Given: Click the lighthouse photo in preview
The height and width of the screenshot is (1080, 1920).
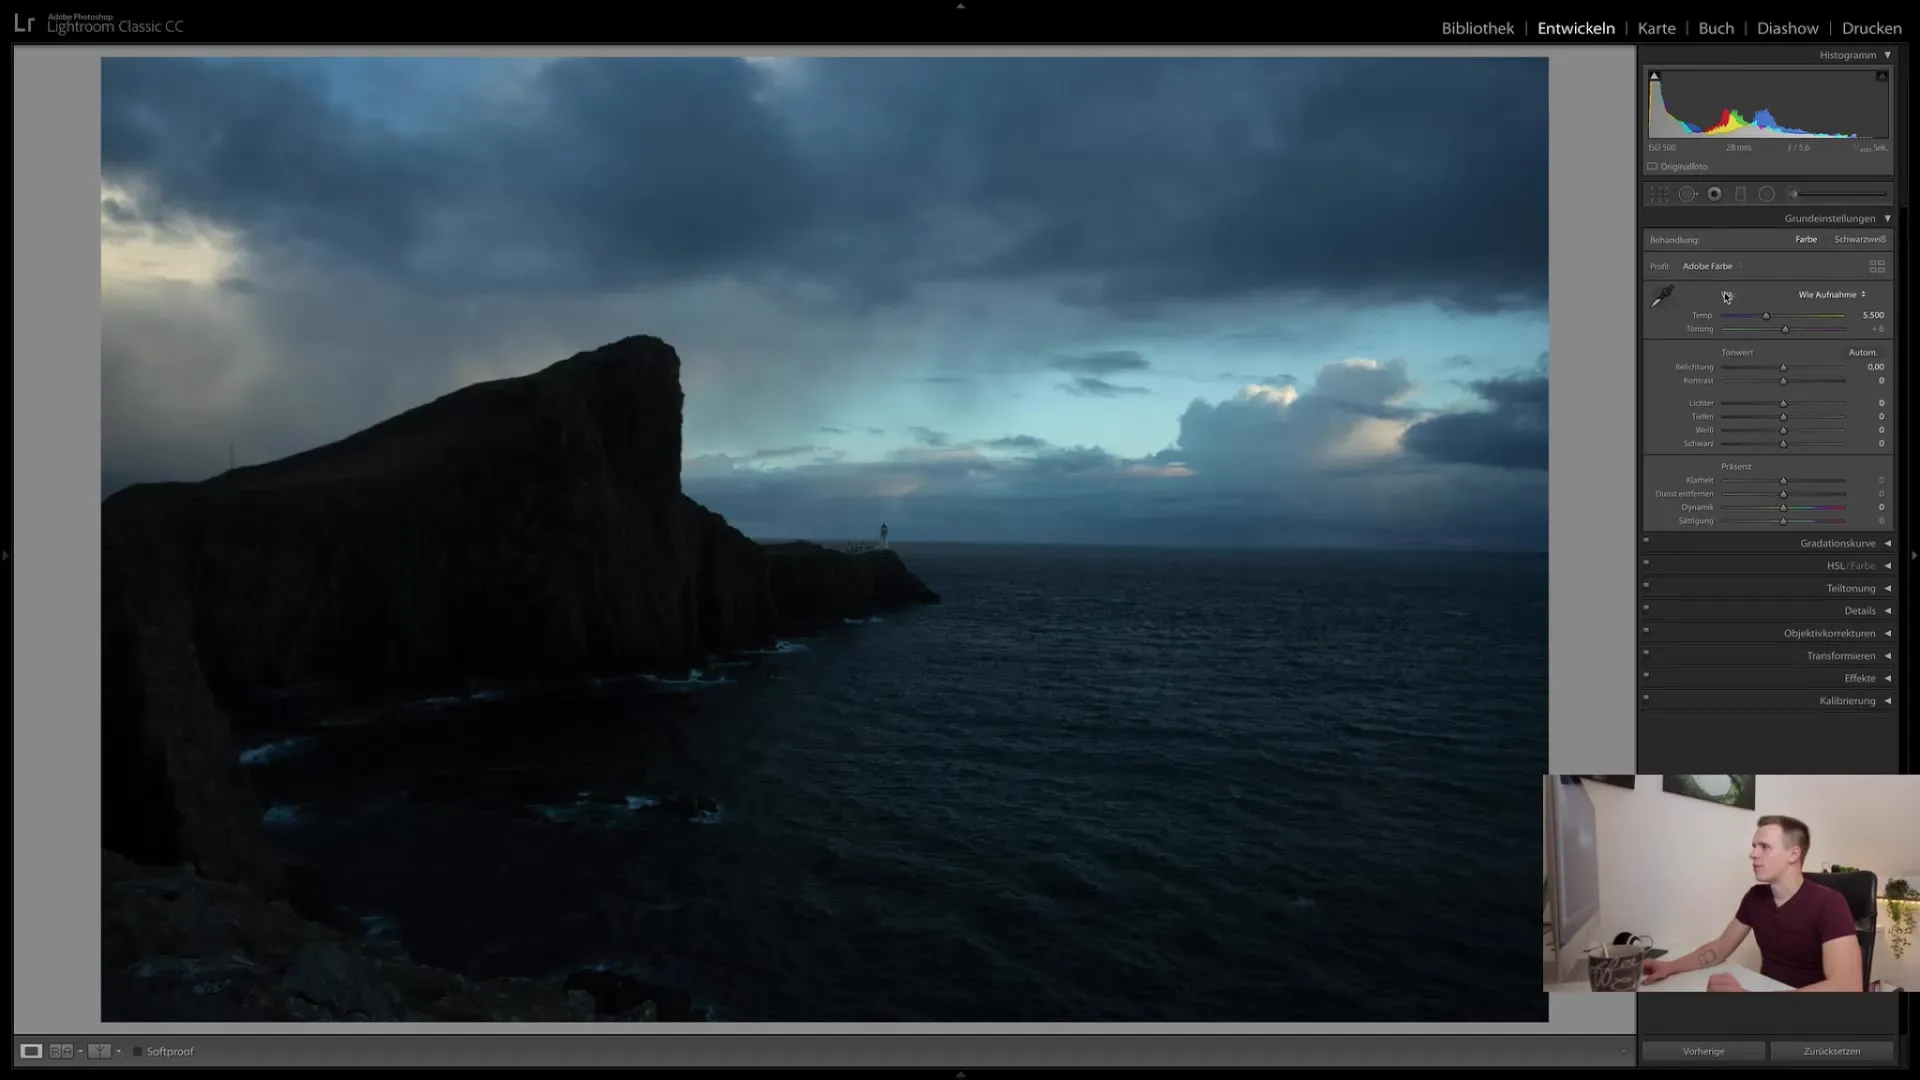Looking at the screenshot, I should pos(824,539).
